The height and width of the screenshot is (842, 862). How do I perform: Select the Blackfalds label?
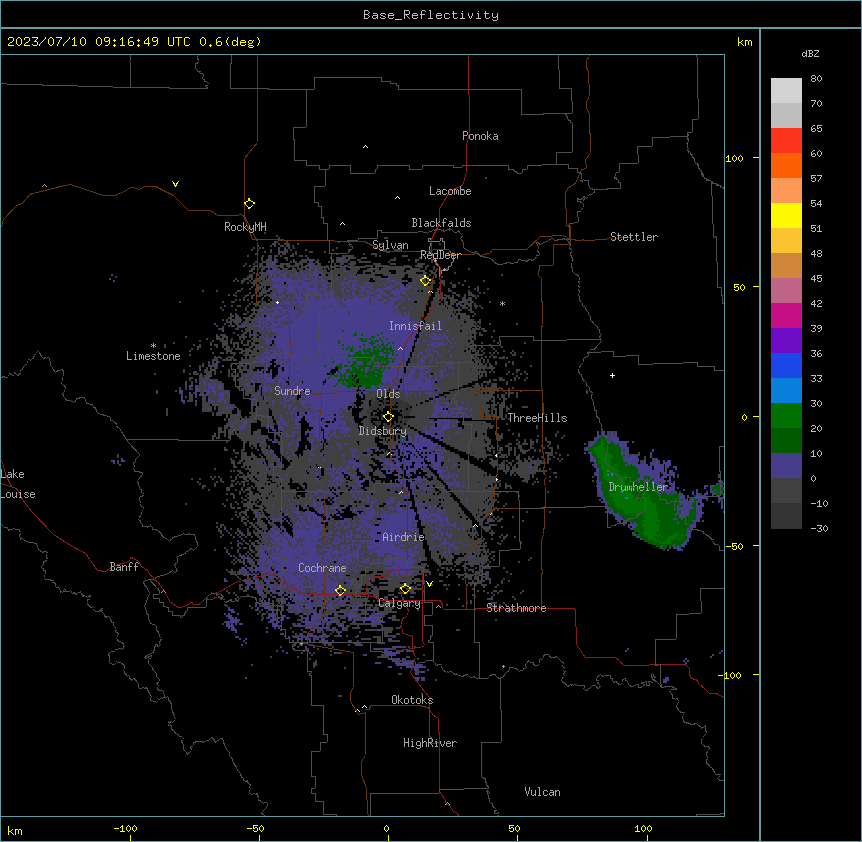441,223
